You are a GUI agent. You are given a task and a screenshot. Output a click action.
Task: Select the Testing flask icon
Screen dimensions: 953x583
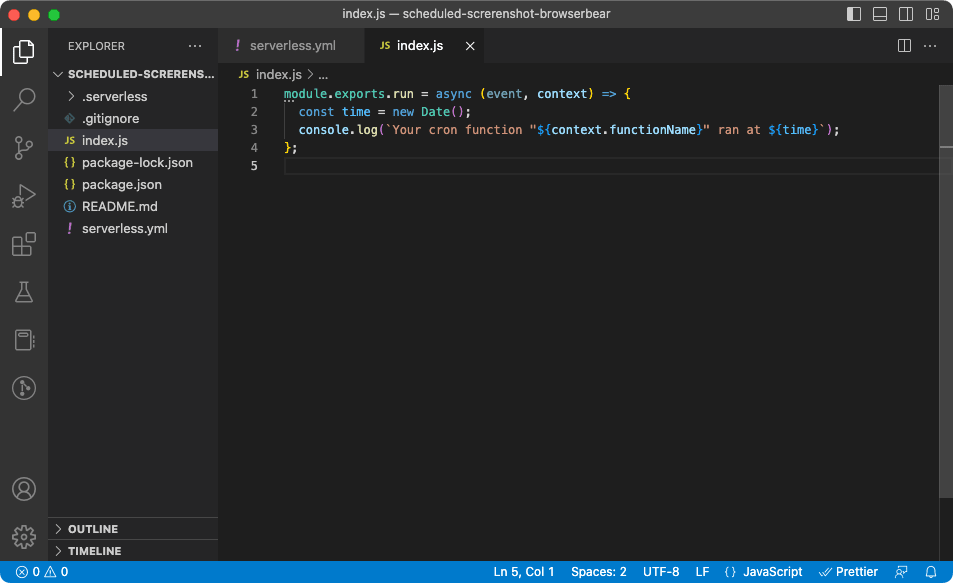23,292
